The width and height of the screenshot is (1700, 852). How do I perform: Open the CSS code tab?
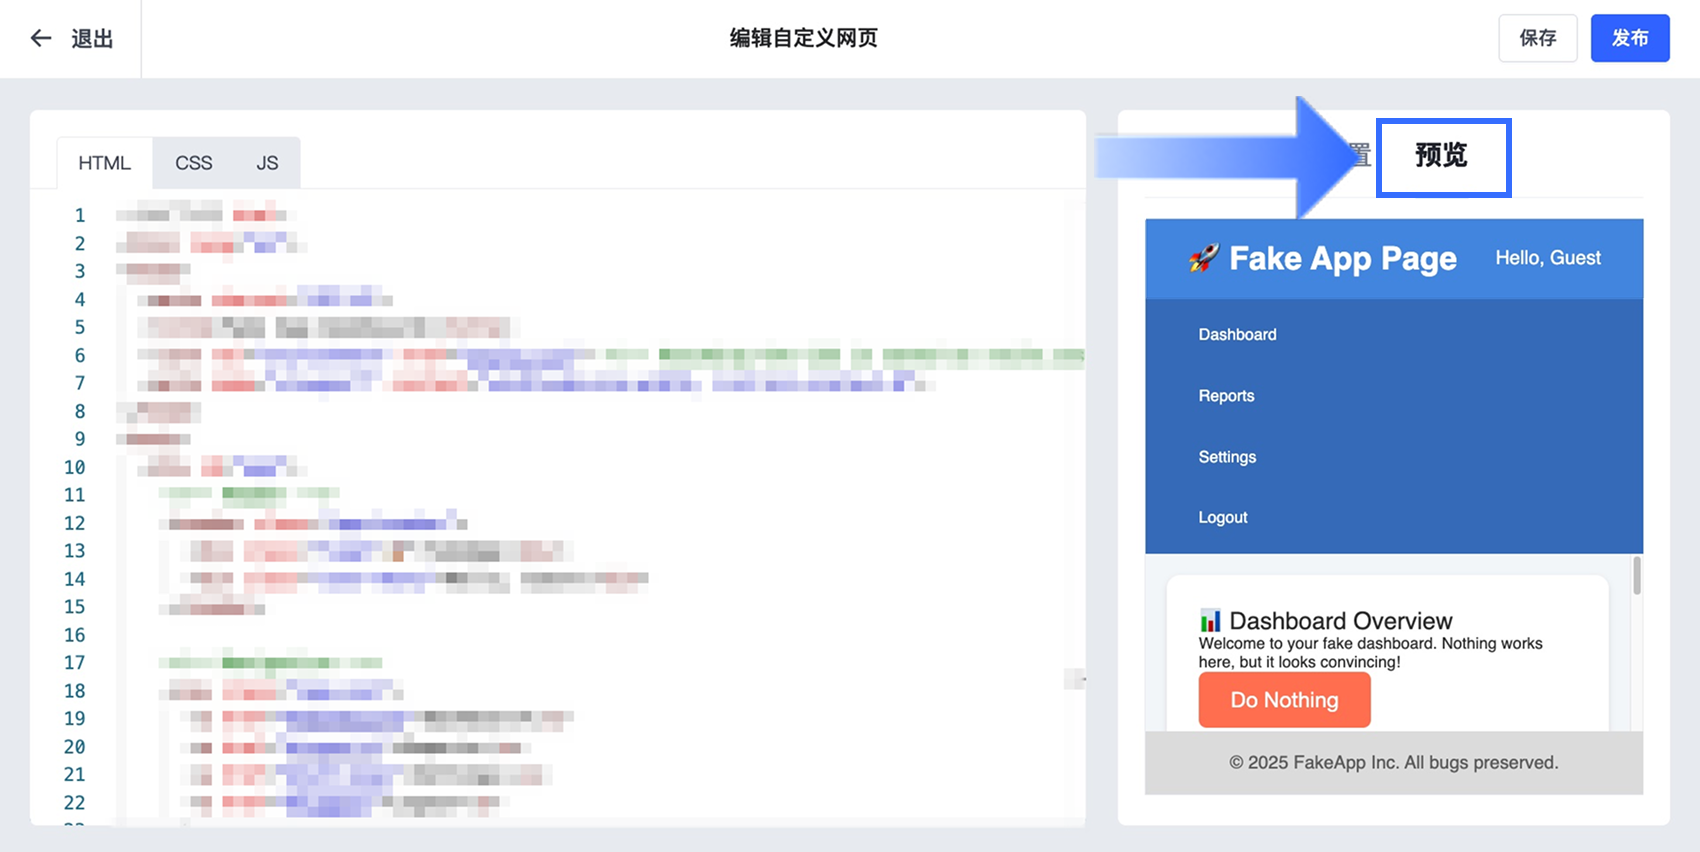(194, 163)
